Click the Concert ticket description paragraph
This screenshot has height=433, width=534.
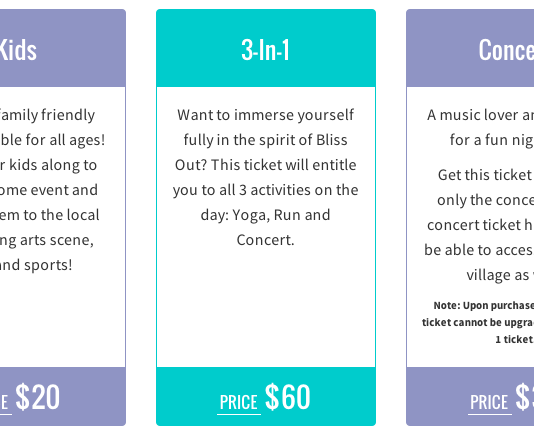click(478, 127)
